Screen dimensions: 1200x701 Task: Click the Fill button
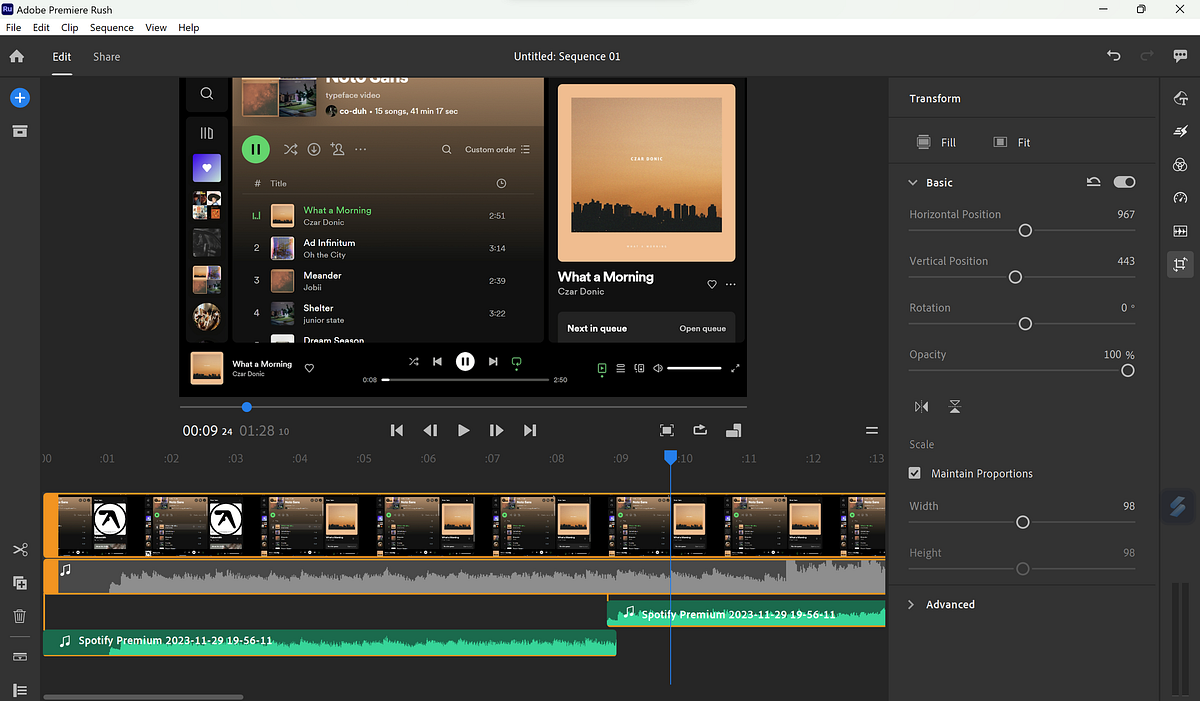coord(937,142)
